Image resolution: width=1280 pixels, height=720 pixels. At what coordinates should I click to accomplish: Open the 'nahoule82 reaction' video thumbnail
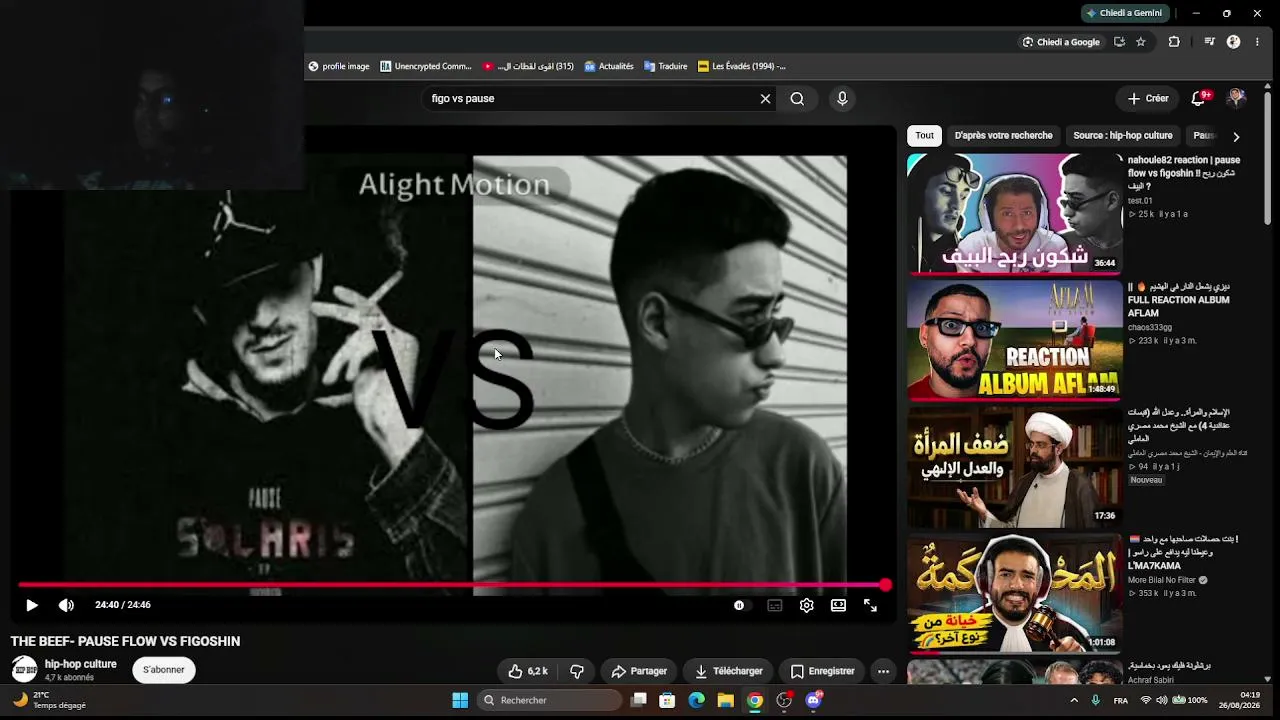click(1014, 214)
